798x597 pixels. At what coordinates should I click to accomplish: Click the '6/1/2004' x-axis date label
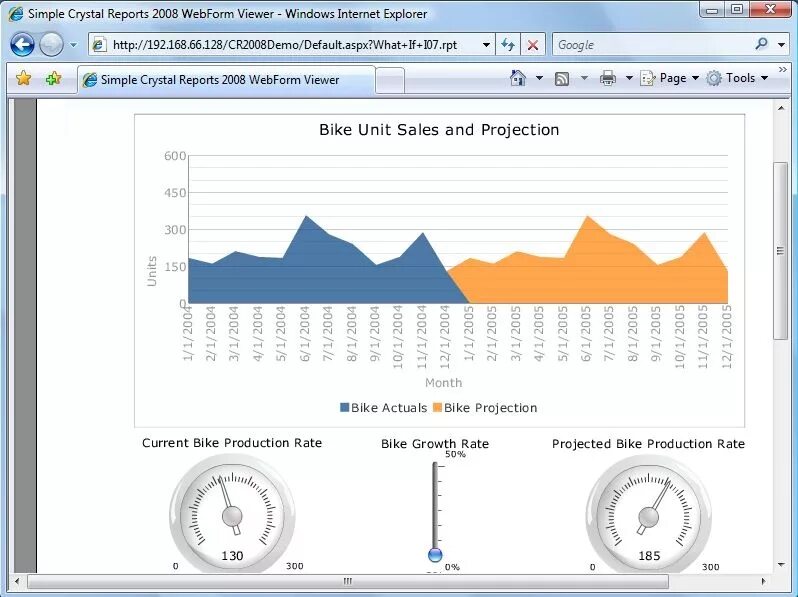[305, 334]
